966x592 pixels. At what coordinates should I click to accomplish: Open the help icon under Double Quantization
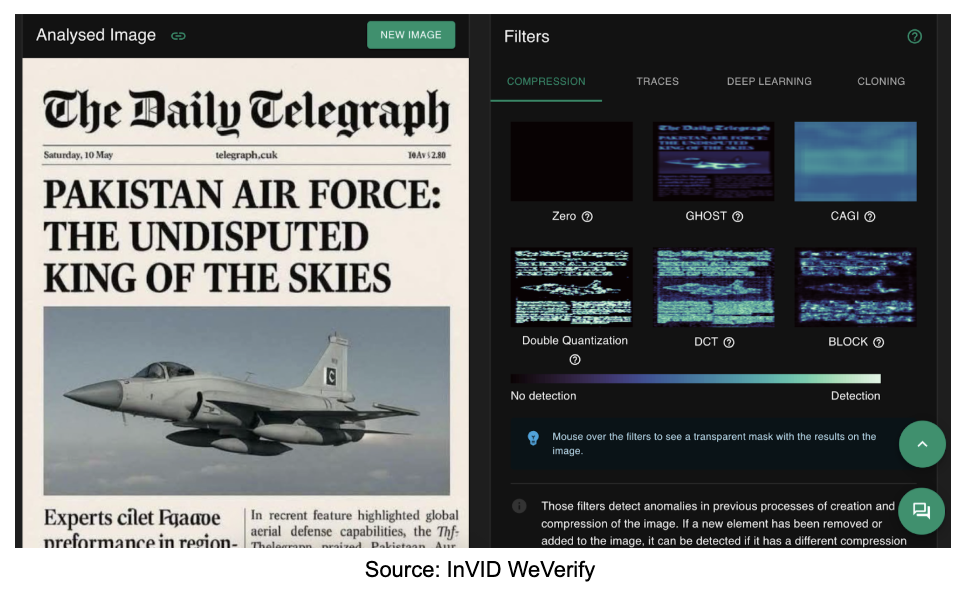coord(575,360)
